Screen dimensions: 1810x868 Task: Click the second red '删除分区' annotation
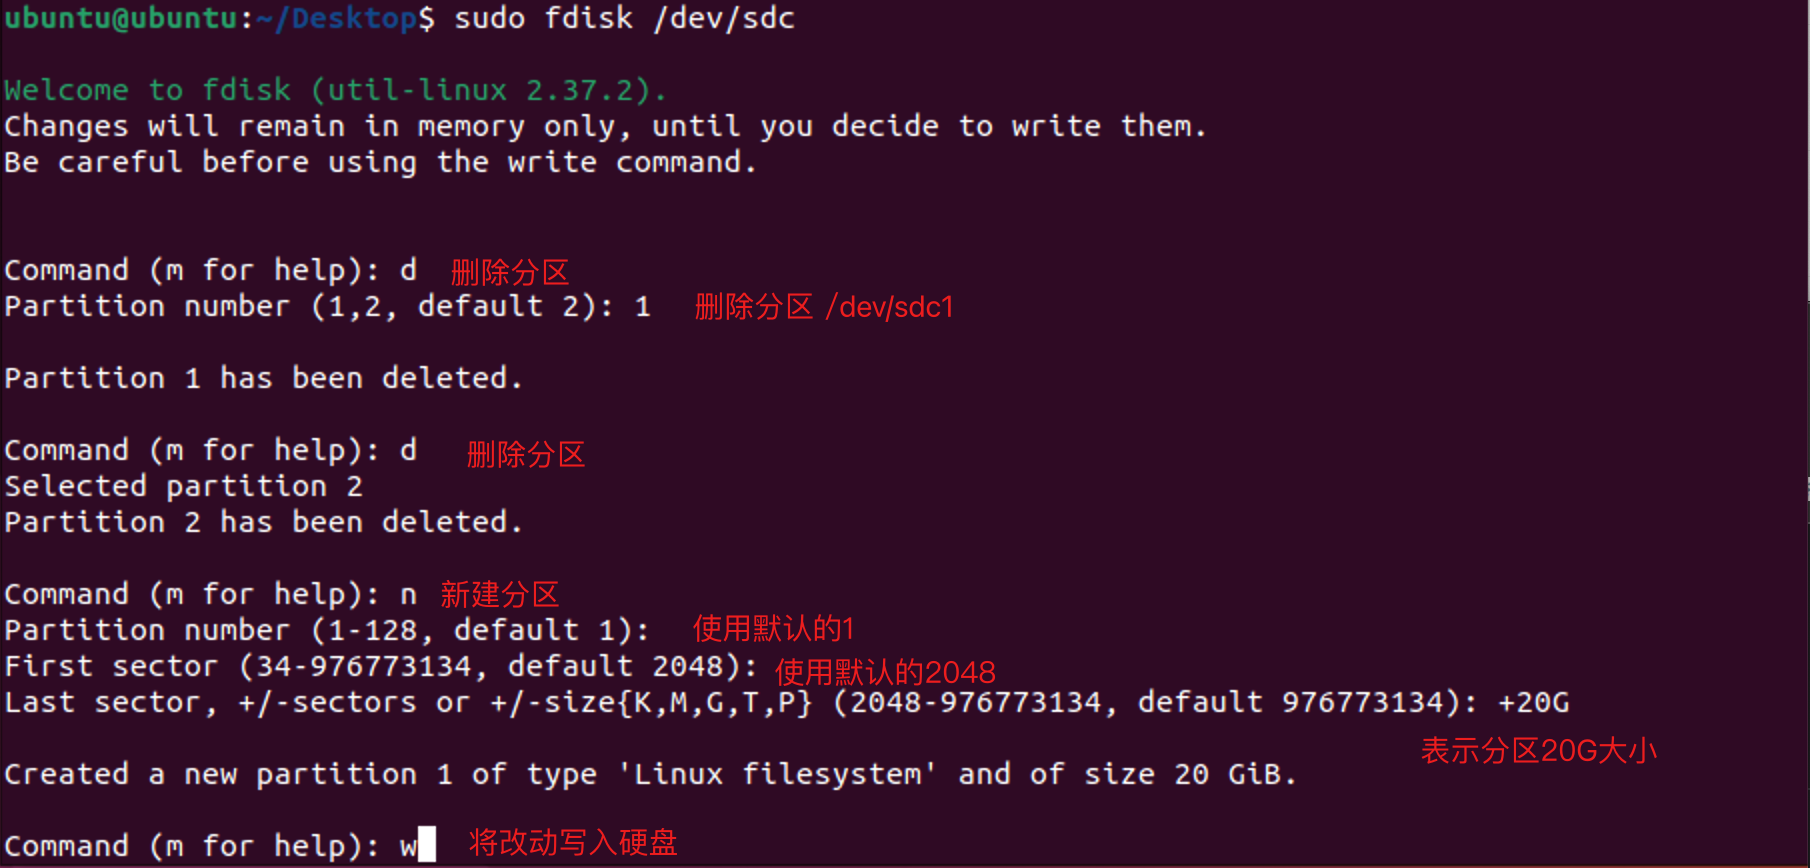coord(526,455)
